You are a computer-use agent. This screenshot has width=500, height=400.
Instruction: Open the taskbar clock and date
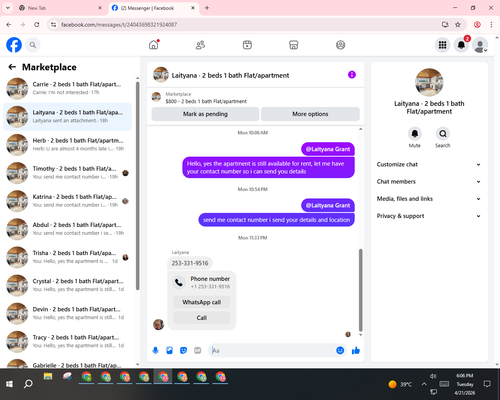pos(465,384)
